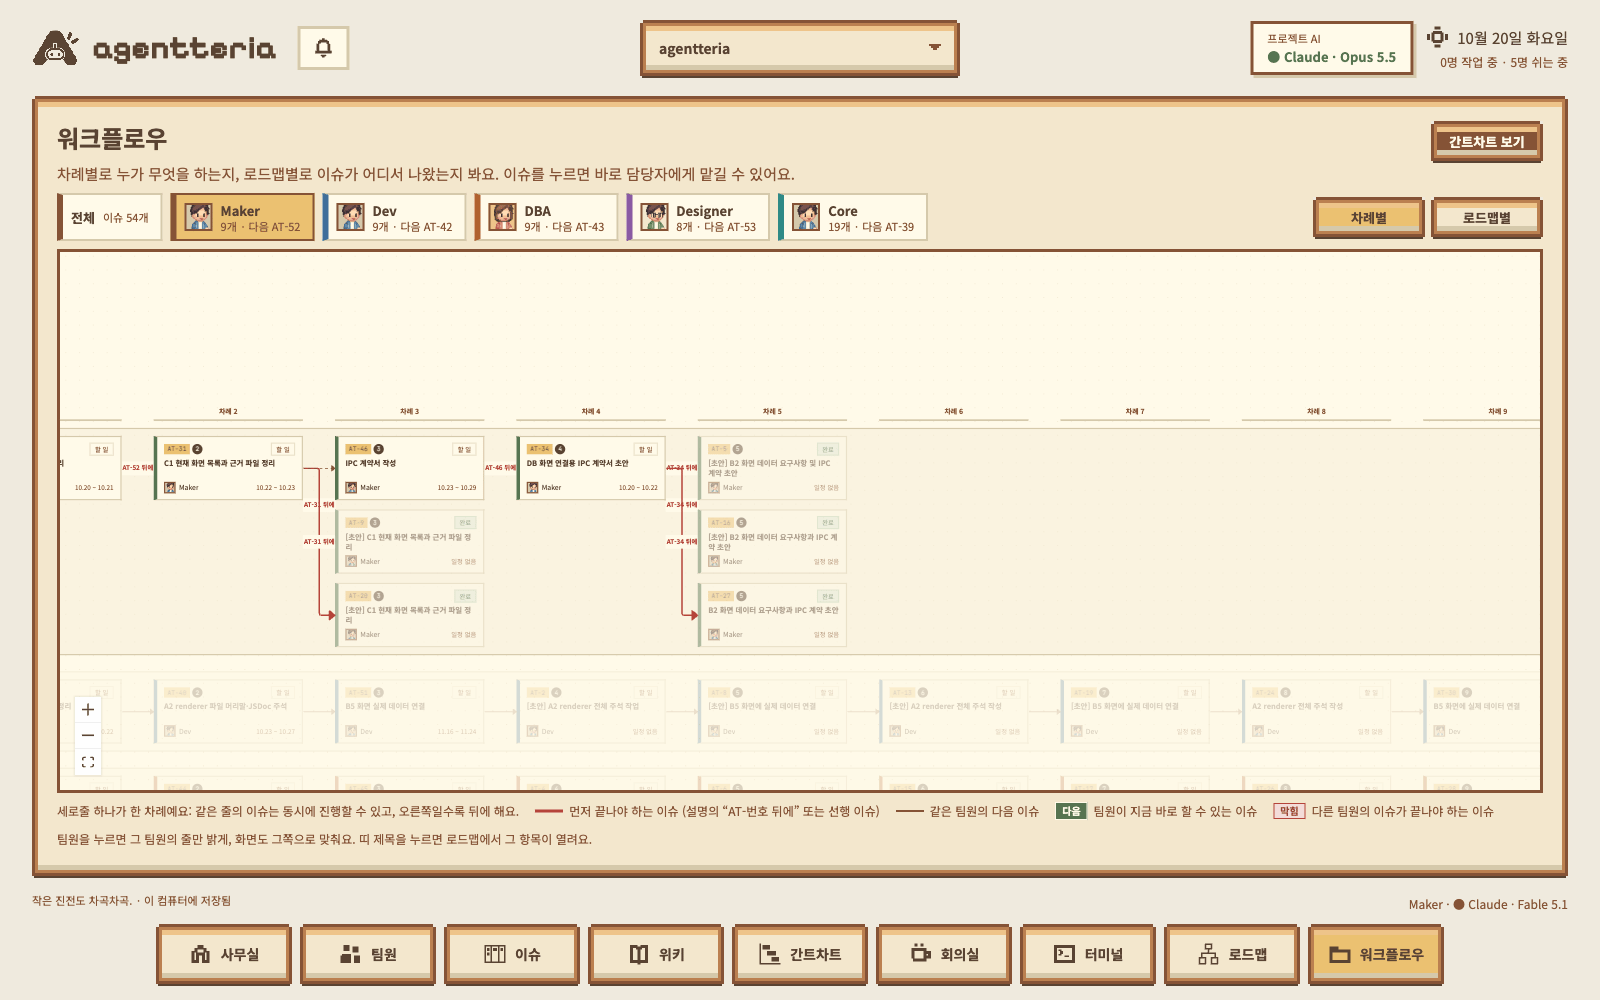Screen dimensions: 1600x1000
Task: Switch to the 차례별 view
Action: [1368, 218]
